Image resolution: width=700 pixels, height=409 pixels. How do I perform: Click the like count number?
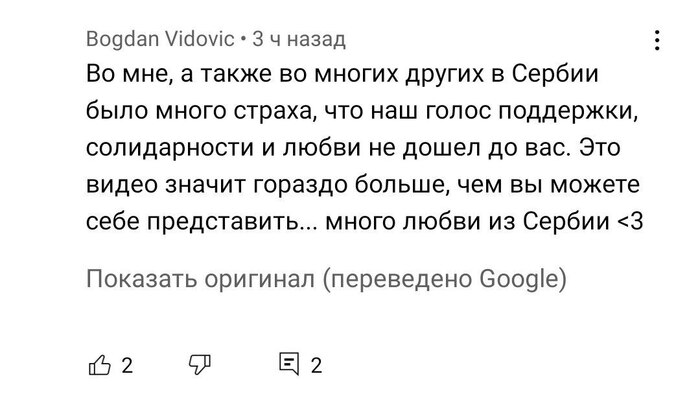click(127, 366)
